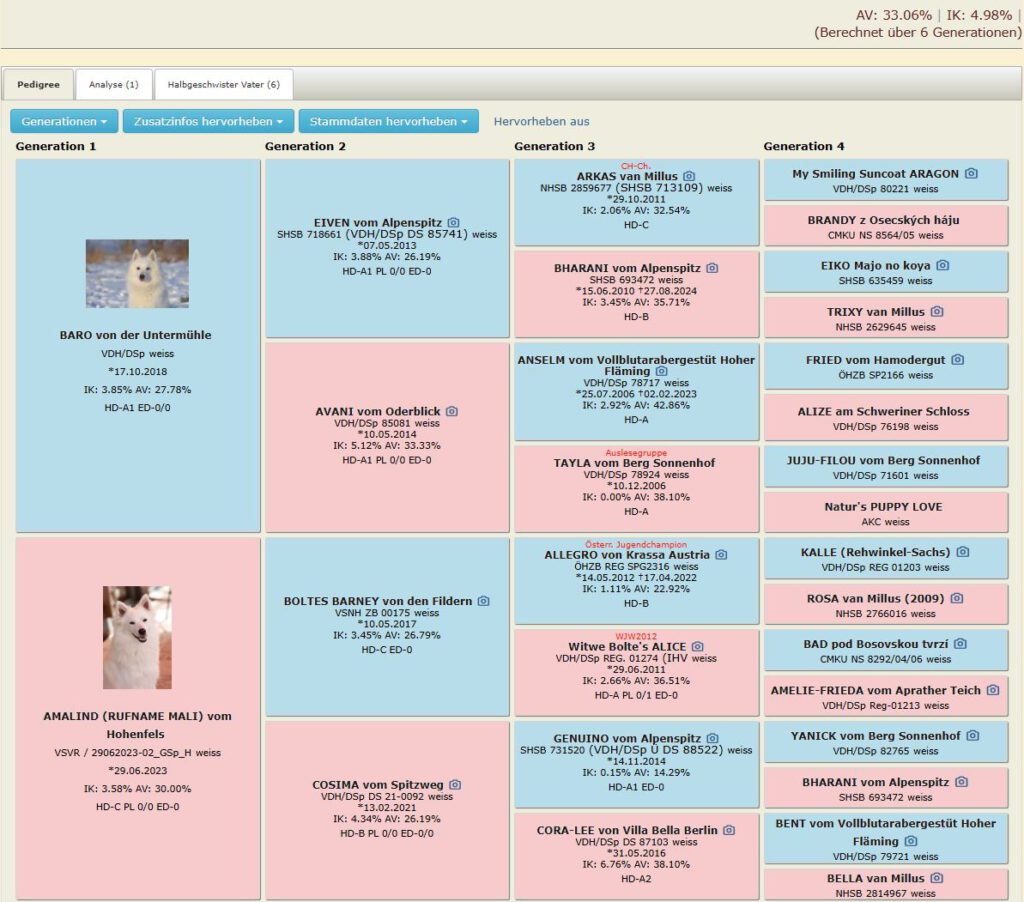The height and width of the screenshot is (902, 1024).
Task: Click camera icon next to COSIMA vom Spitzweg
Action: [x=455, y=785]
